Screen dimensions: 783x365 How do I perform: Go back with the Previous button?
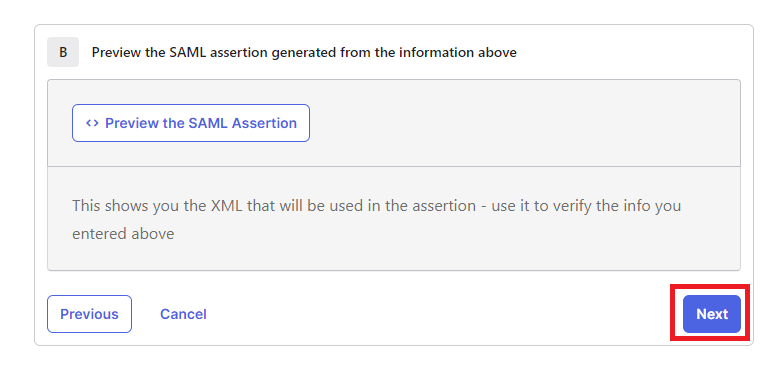pyautogui.click(x=89, y=314)
